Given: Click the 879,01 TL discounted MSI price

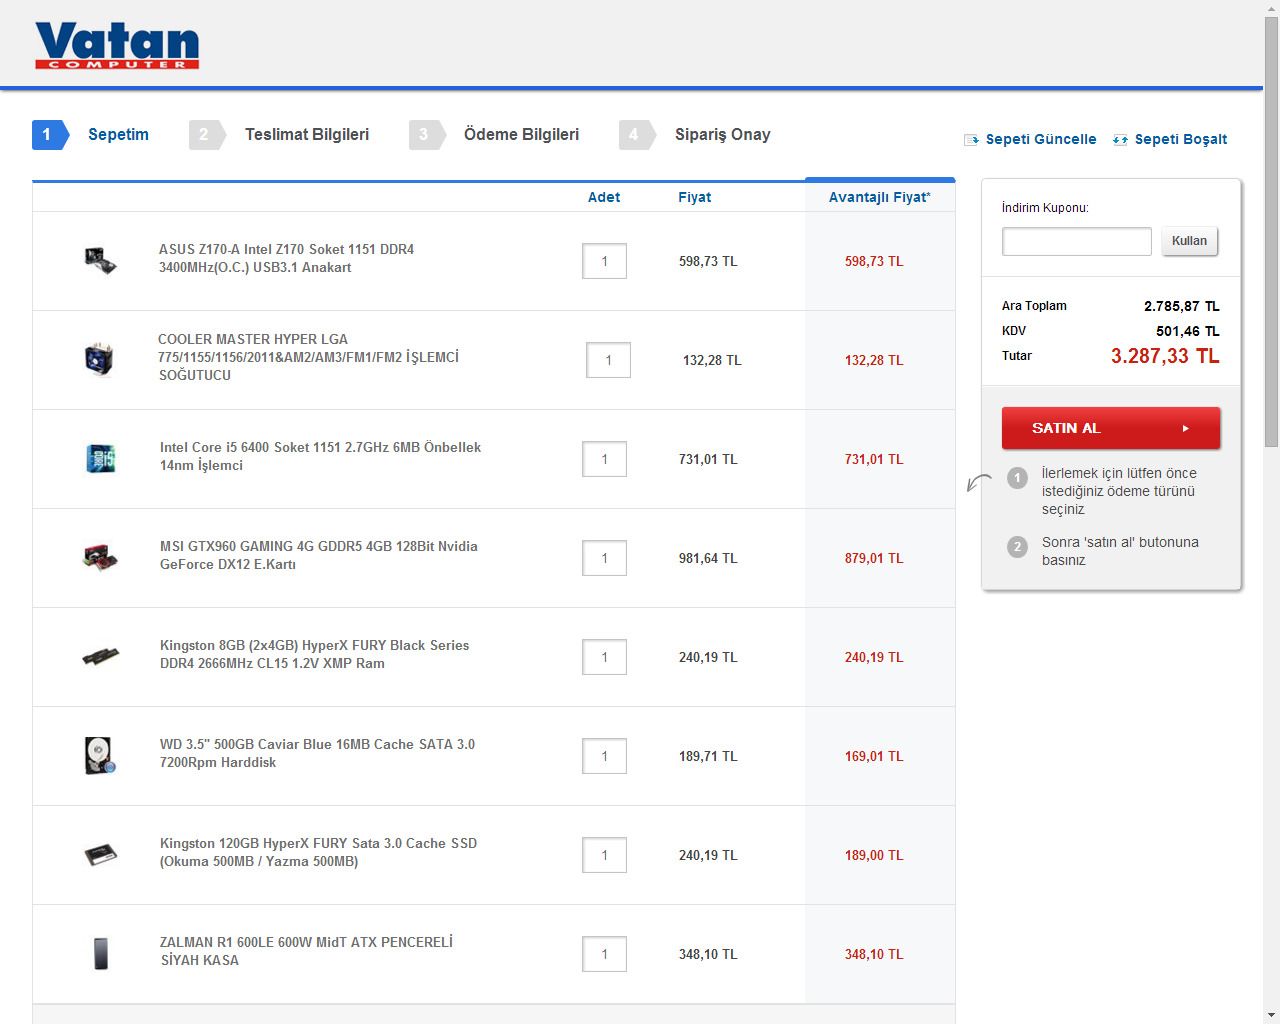Looking at the screenshot, I should click(874, 558).
